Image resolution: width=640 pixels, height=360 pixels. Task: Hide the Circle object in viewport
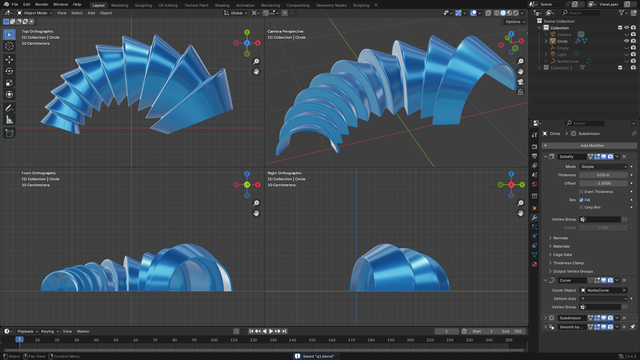pos(627,41)
